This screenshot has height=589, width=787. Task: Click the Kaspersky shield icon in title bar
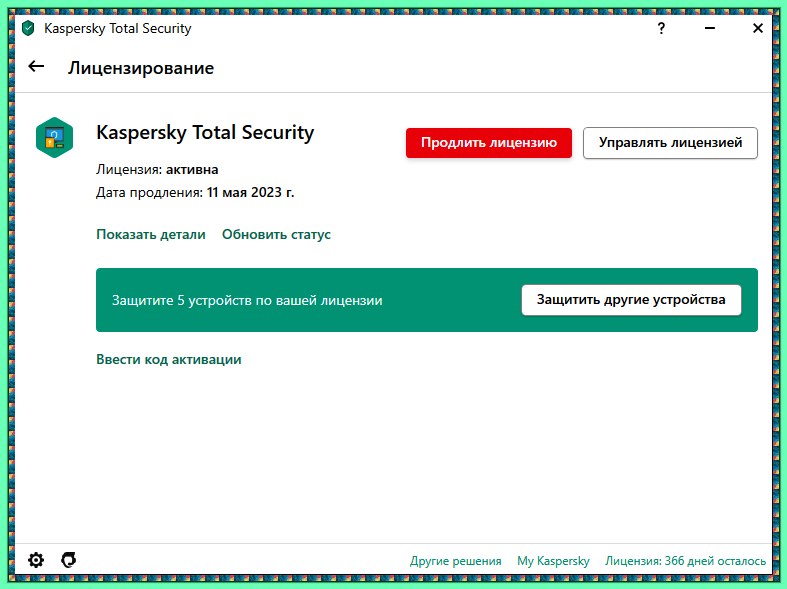[28, 29]
